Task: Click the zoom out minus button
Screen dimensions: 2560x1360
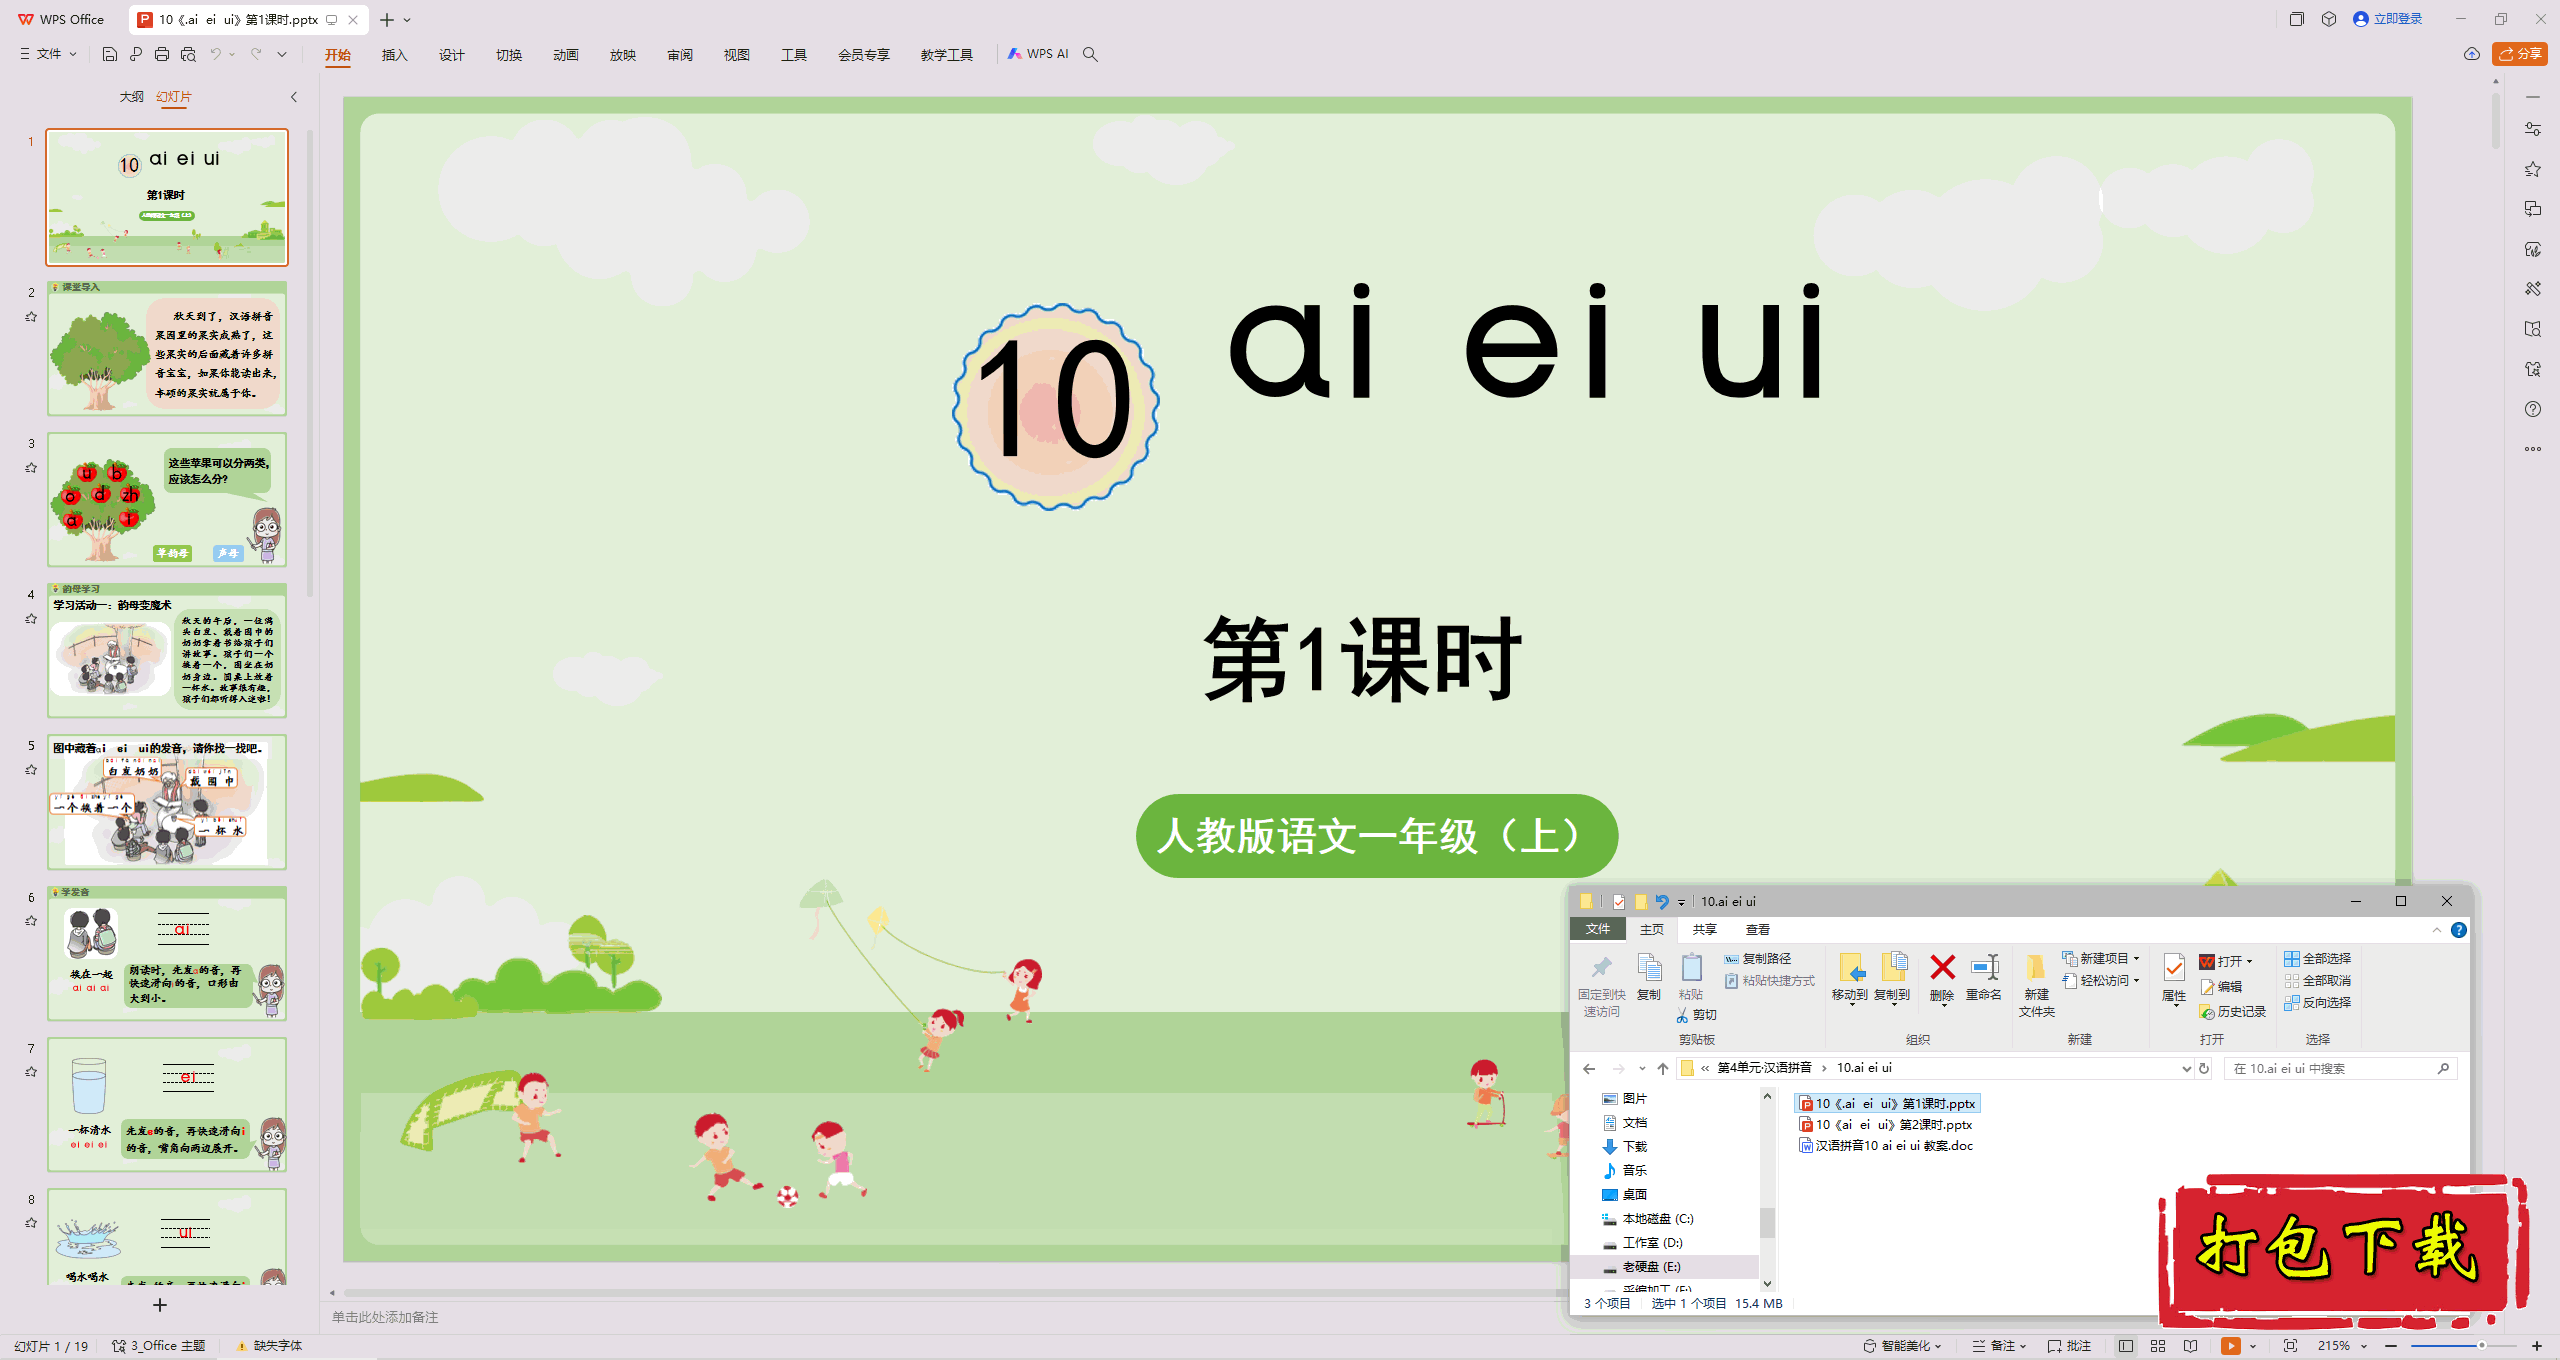Action: [2391, 1346]
